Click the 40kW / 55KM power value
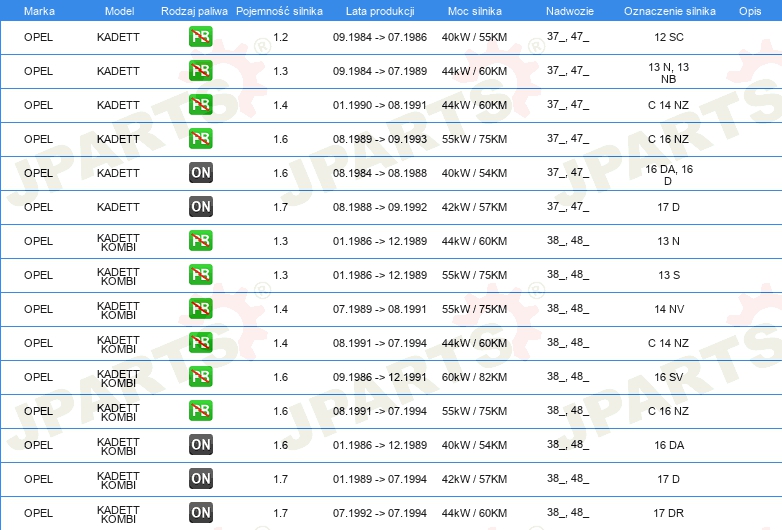This screenshot has width=782, height=530. click(x=474, y=37)
